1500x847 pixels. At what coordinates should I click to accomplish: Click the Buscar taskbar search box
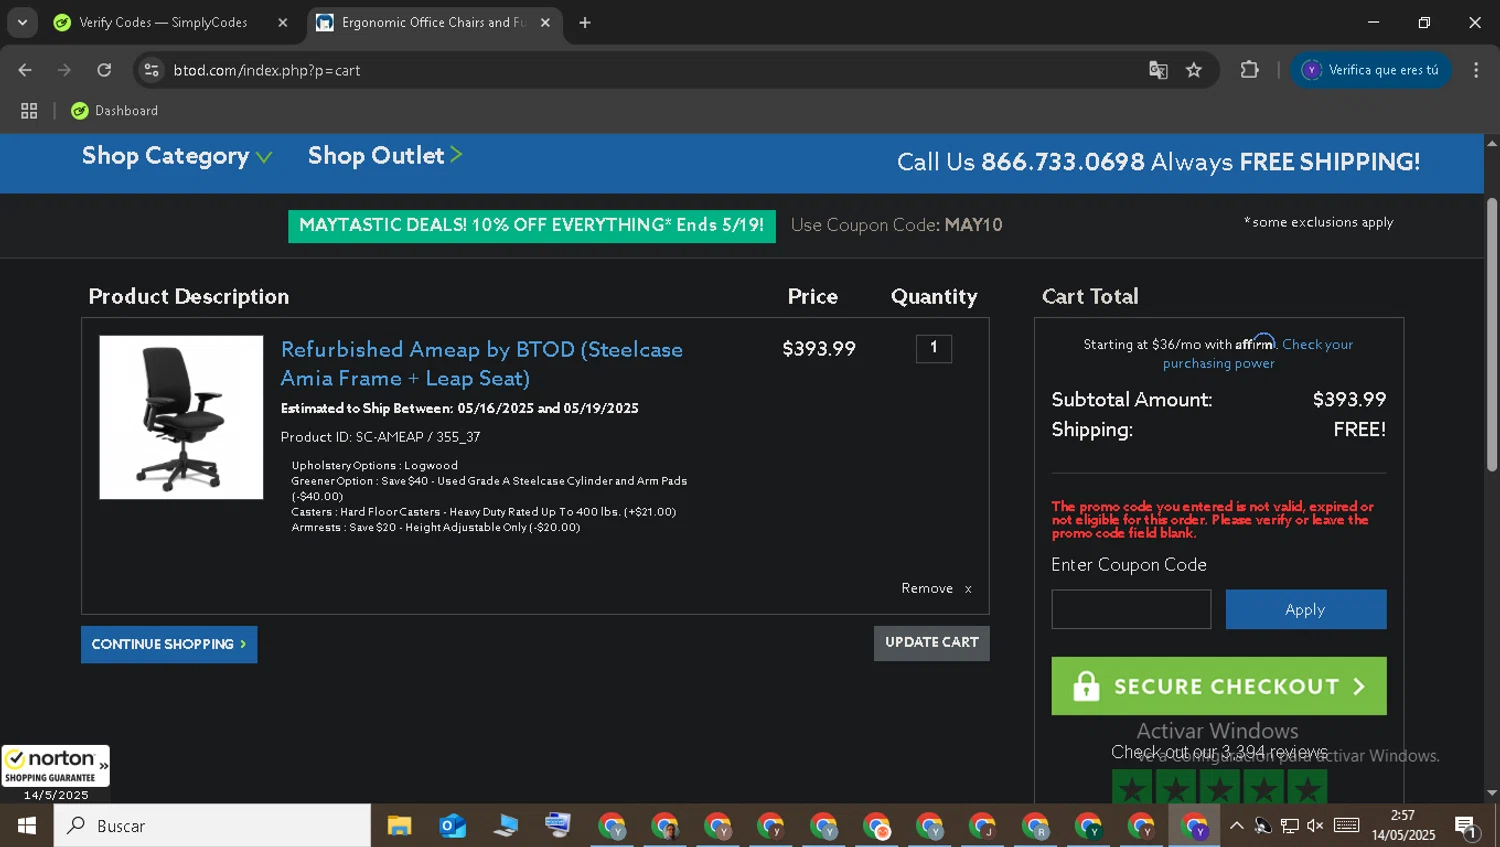click(212, 826)
